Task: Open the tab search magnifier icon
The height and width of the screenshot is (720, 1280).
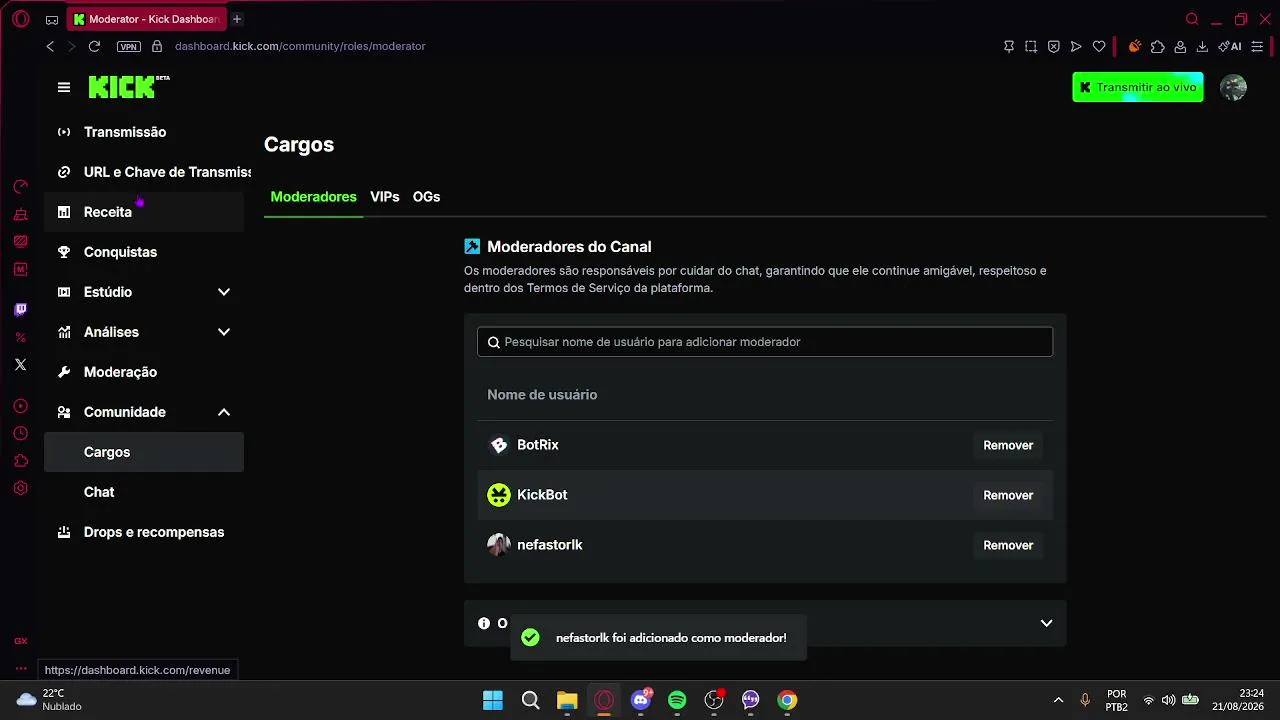Action: click(1192, 19)
